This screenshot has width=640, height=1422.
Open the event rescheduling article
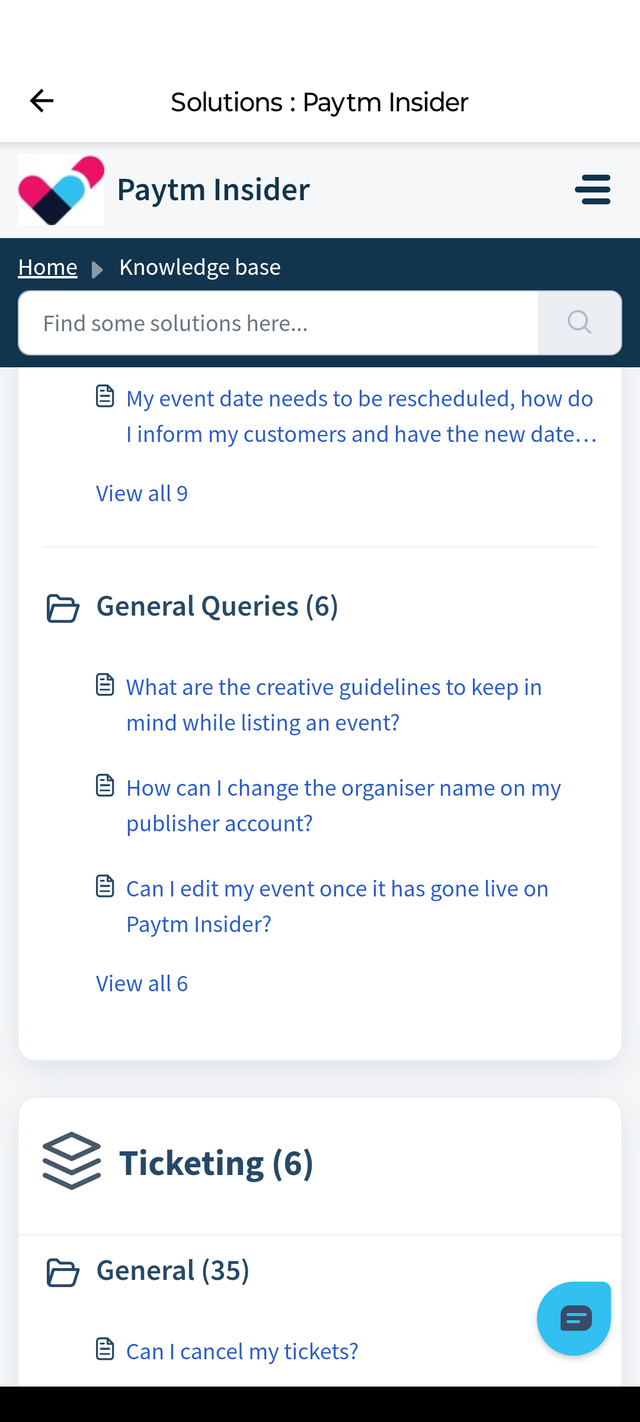(360, 416)
